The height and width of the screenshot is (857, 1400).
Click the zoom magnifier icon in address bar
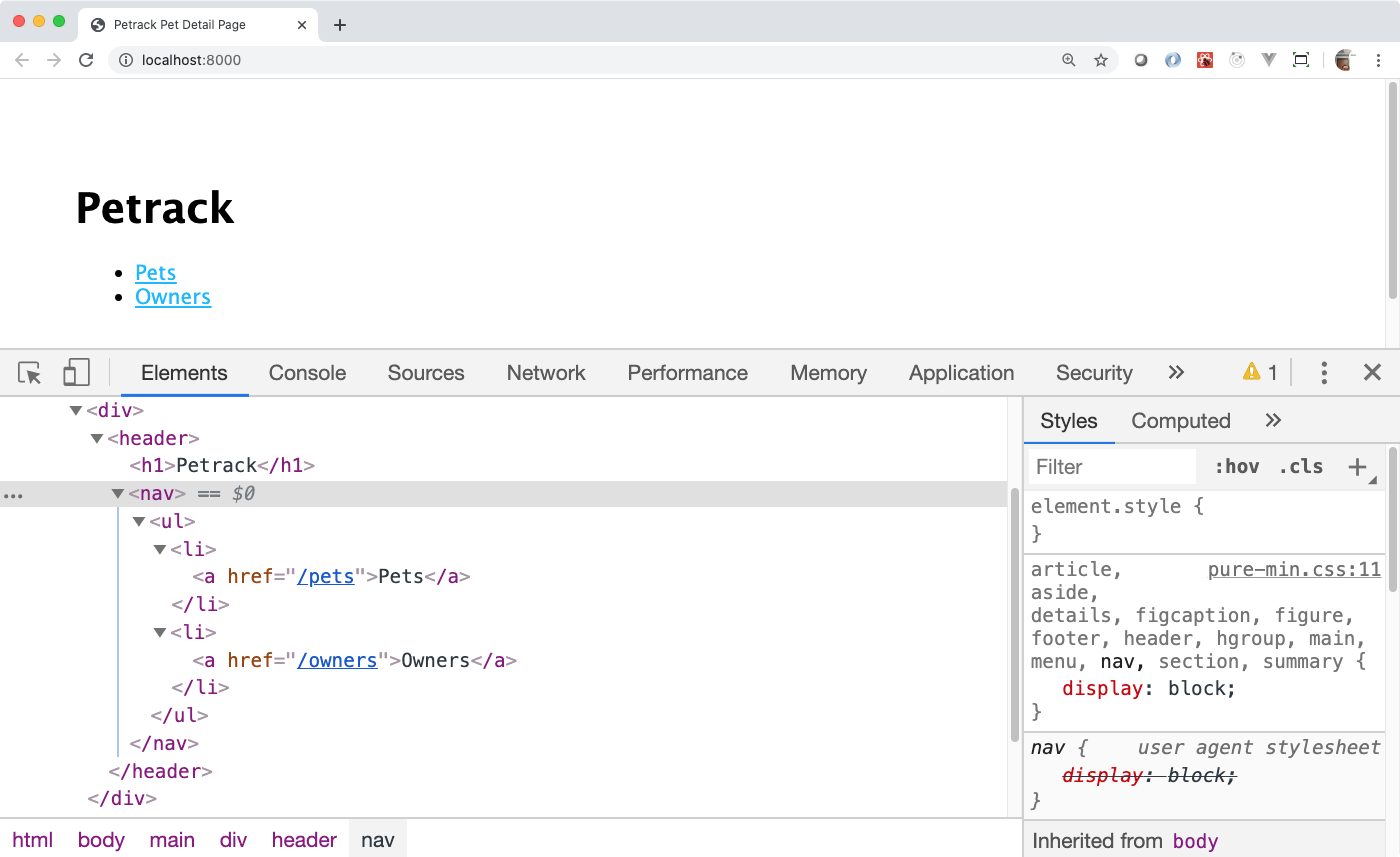(1069, 60)
